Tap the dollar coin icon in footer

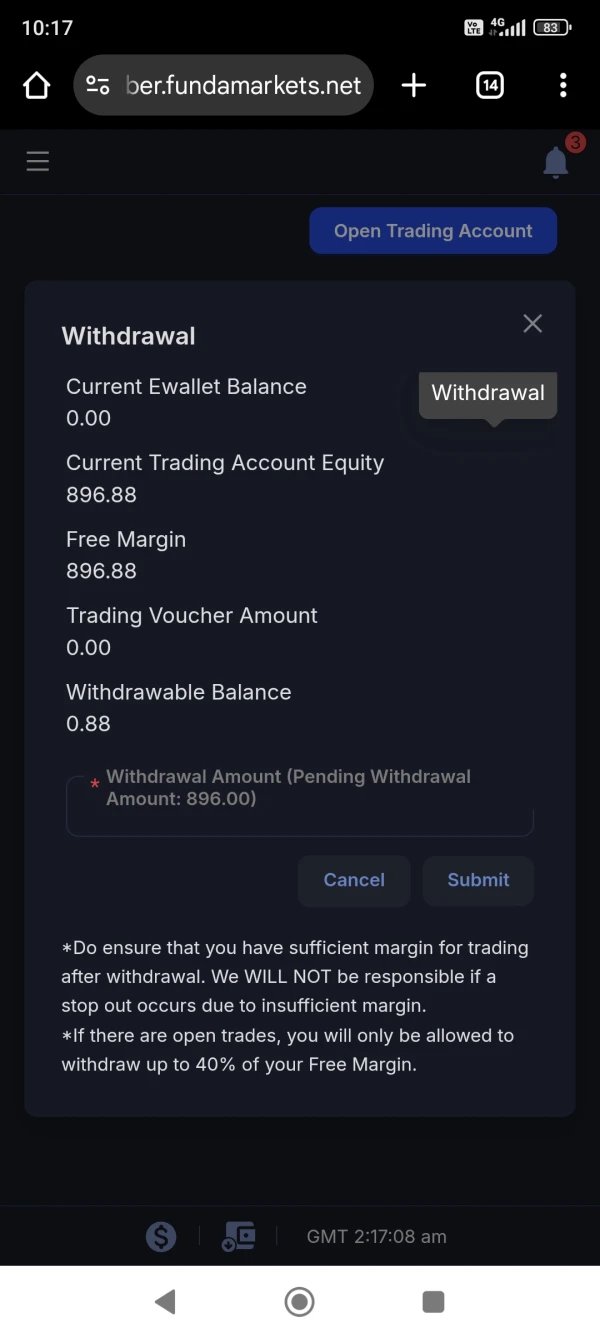161,1237
